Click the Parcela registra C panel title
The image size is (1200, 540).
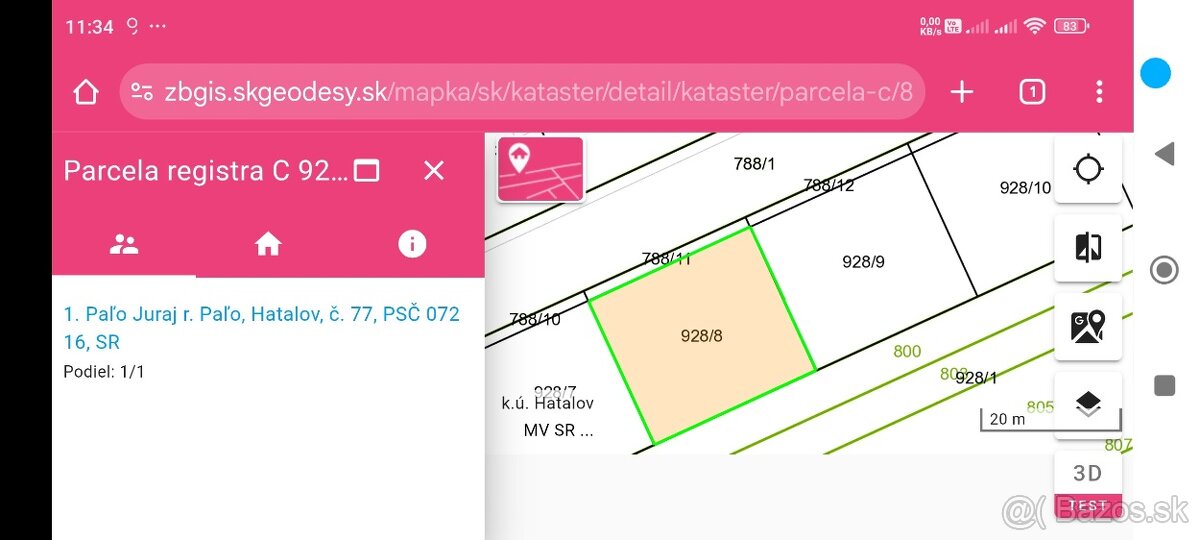[x=206, y=171]
